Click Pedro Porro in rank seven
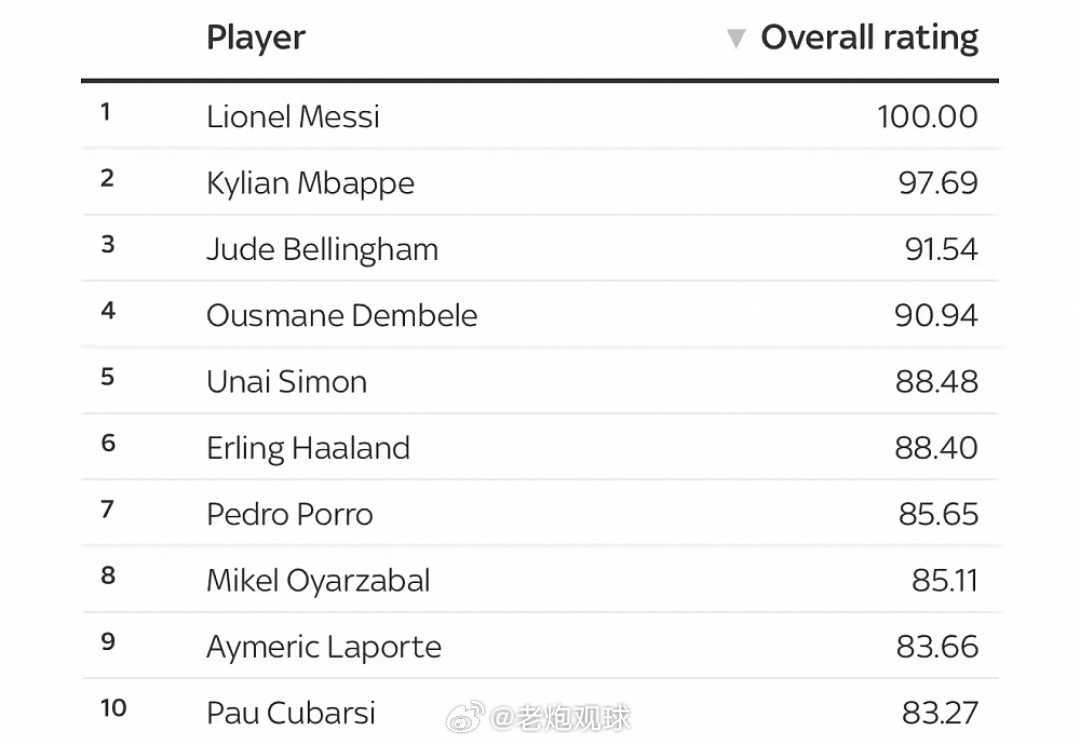Viewport: 1080px width, 744px height. pos(290,515)
